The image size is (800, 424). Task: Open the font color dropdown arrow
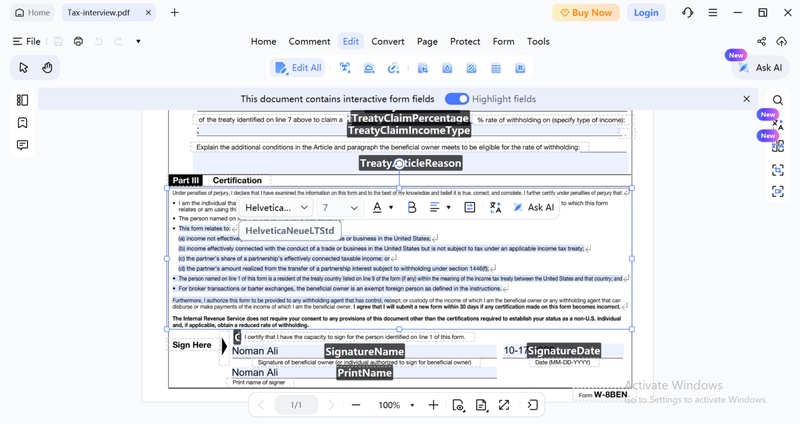tap(391, 208)
